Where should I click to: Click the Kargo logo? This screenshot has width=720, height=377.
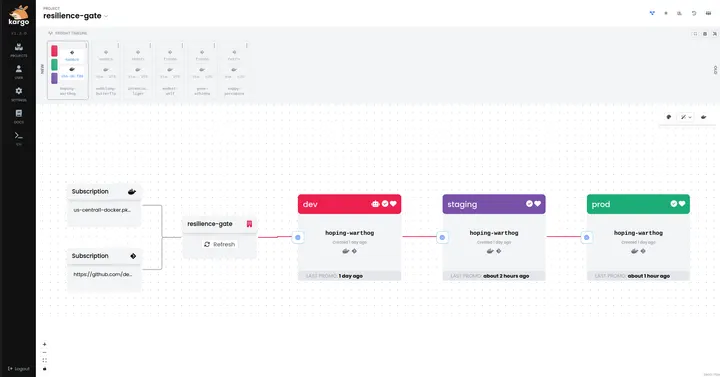pyautogui.click(x=19, y=16)
